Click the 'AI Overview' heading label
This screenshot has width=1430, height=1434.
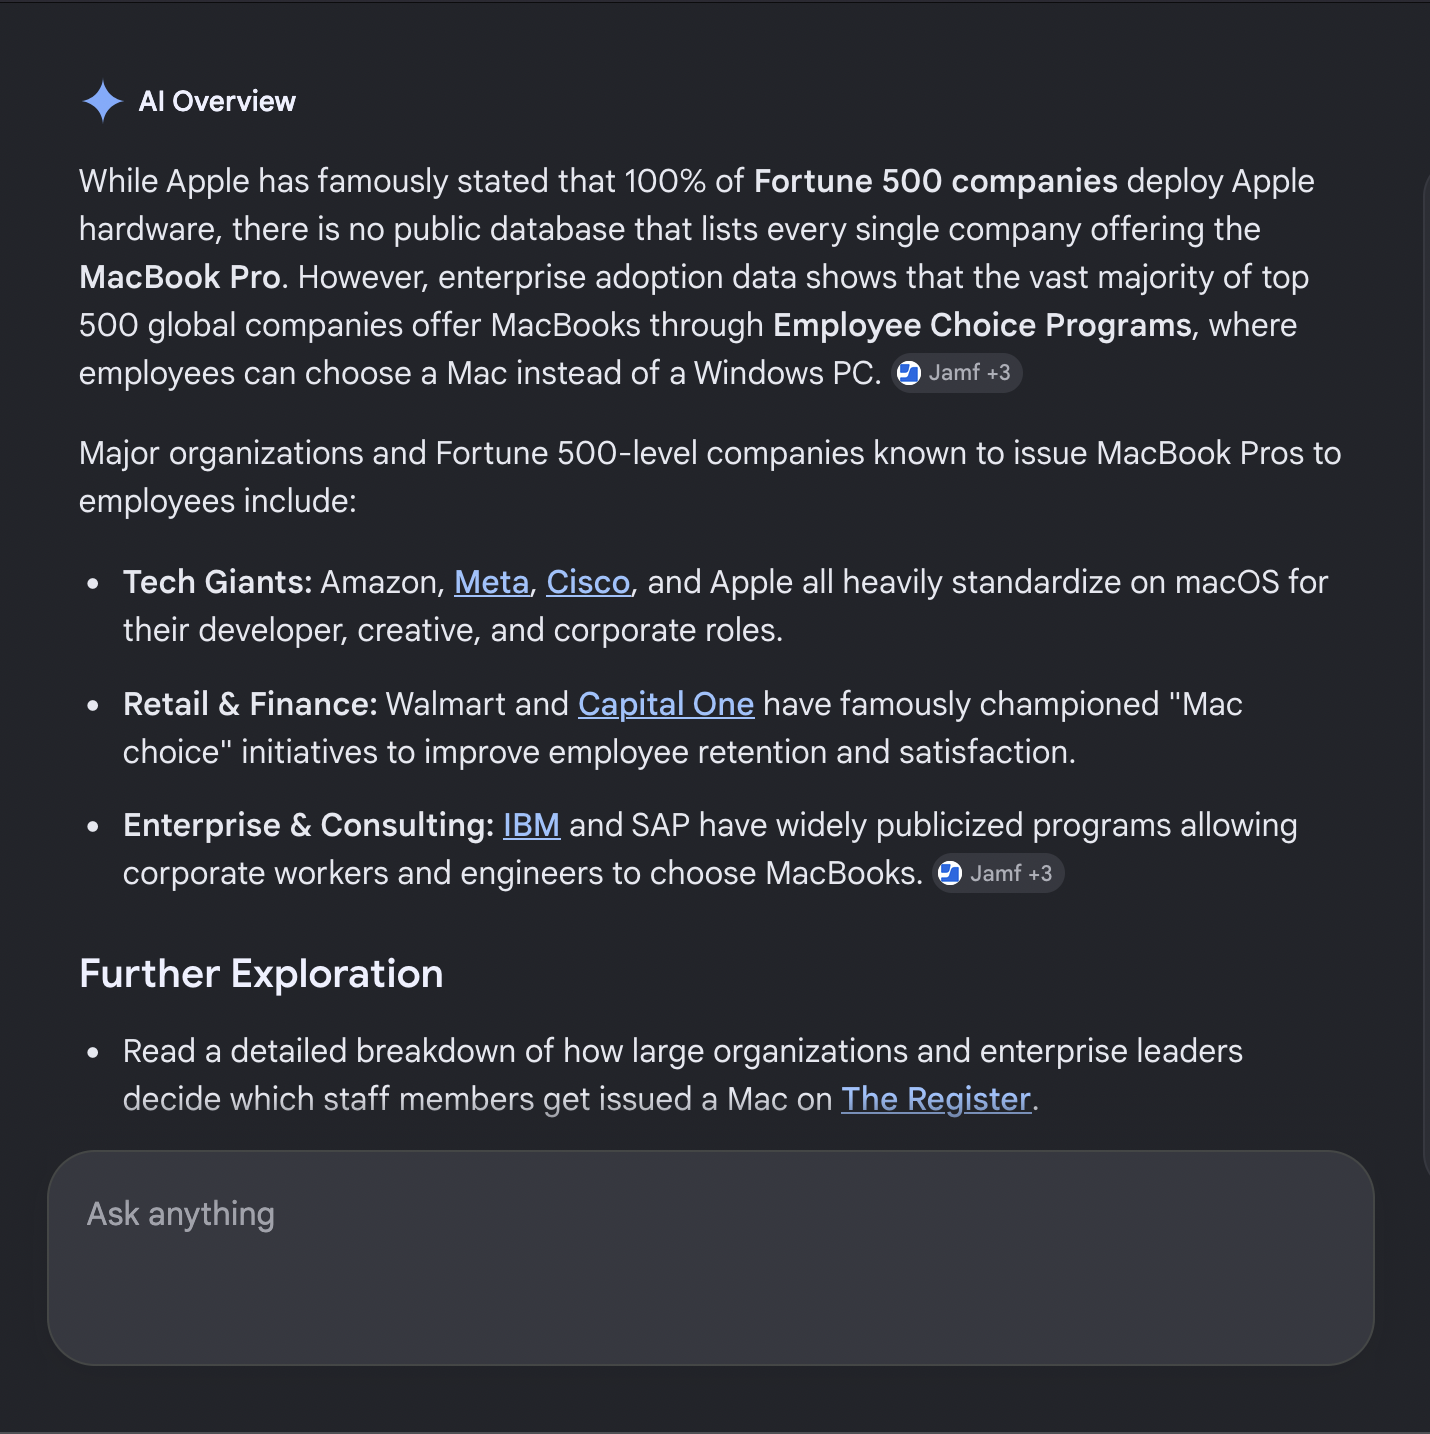(217, 101)
